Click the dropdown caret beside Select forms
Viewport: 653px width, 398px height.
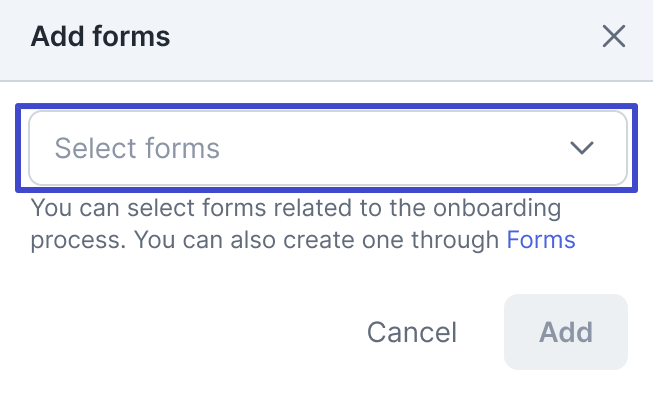[x=581, y=148]
